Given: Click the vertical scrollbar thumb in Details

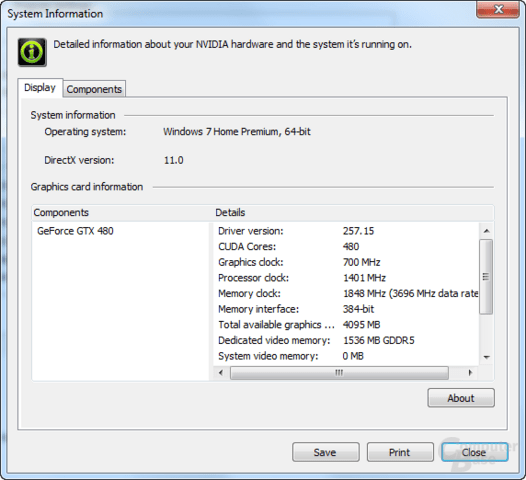Looking at the screenshot, I should pos(486,277).
